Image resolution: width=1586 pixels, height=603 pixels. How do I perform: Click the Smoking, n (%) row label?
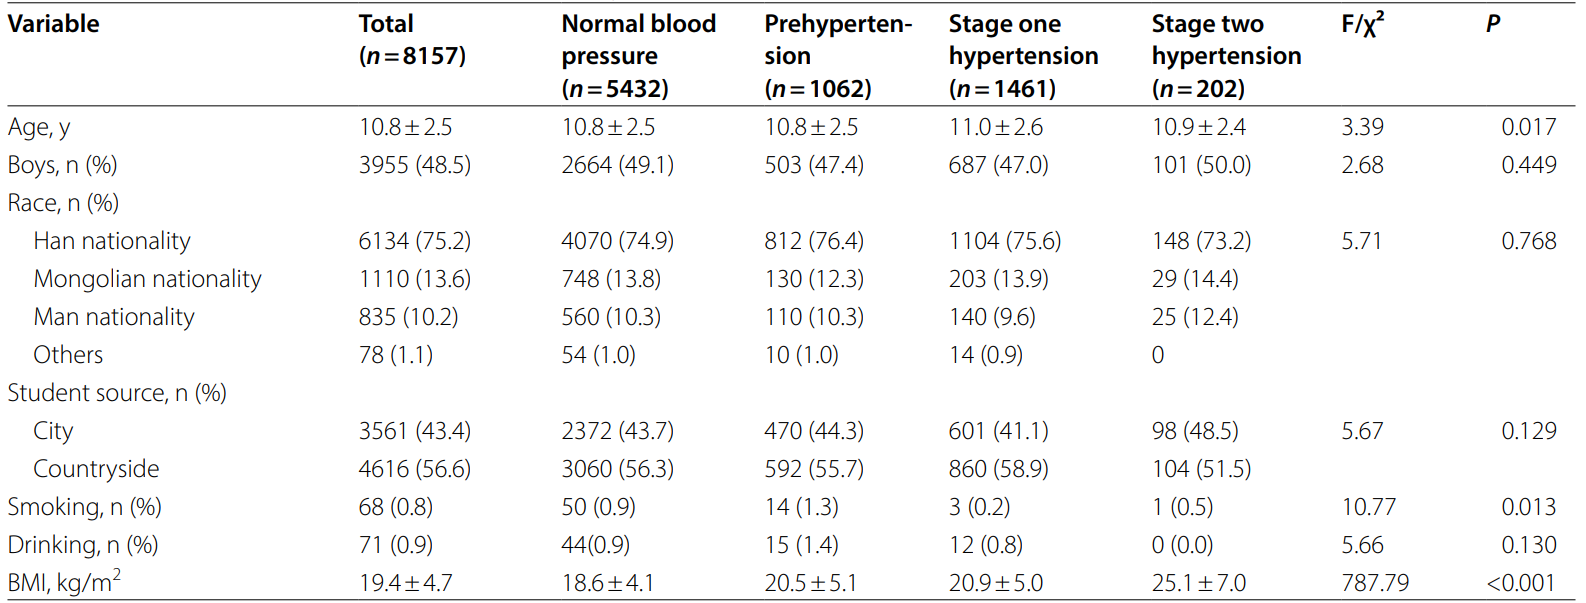click(84, 507)
